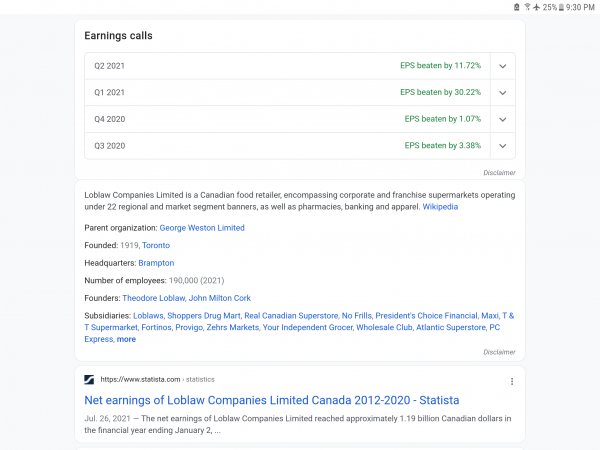Open the Loblaws subsidiary link

point(148,316)
